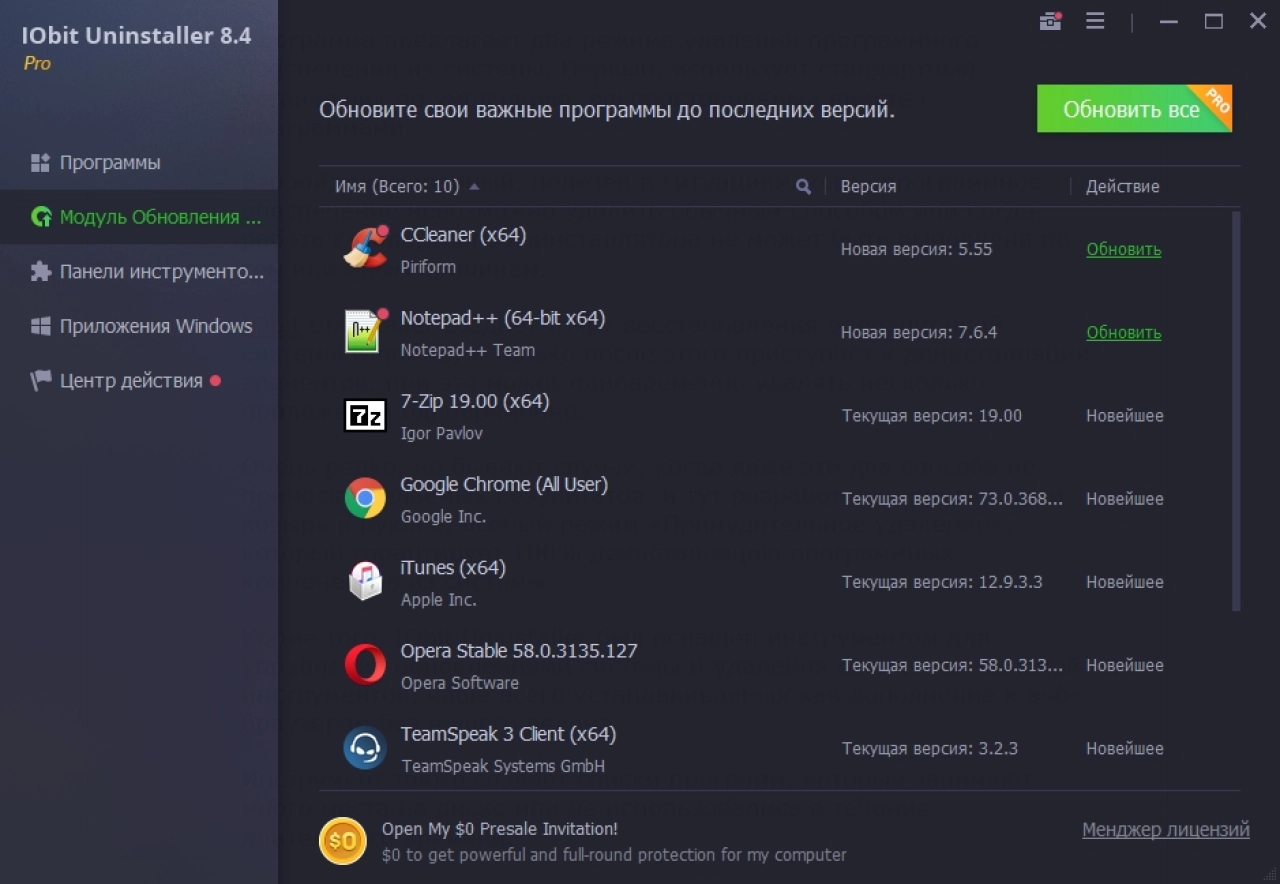
Task: Select Opera Stable 58.0.3135.127 name
Action: click(x=519, y=650)
